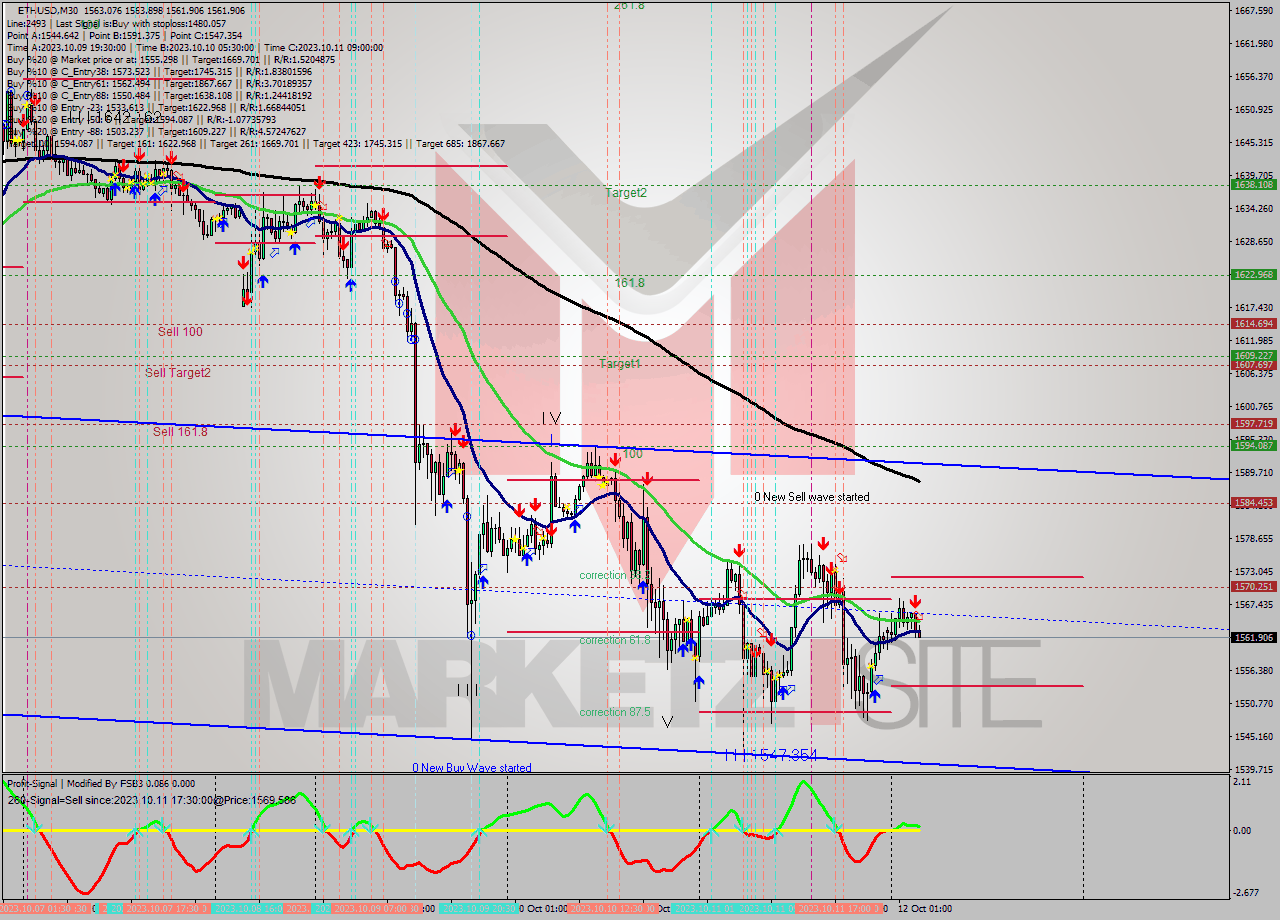
Task: Click the indicator scale value 2.11
Action: [x=1241, y=783]
